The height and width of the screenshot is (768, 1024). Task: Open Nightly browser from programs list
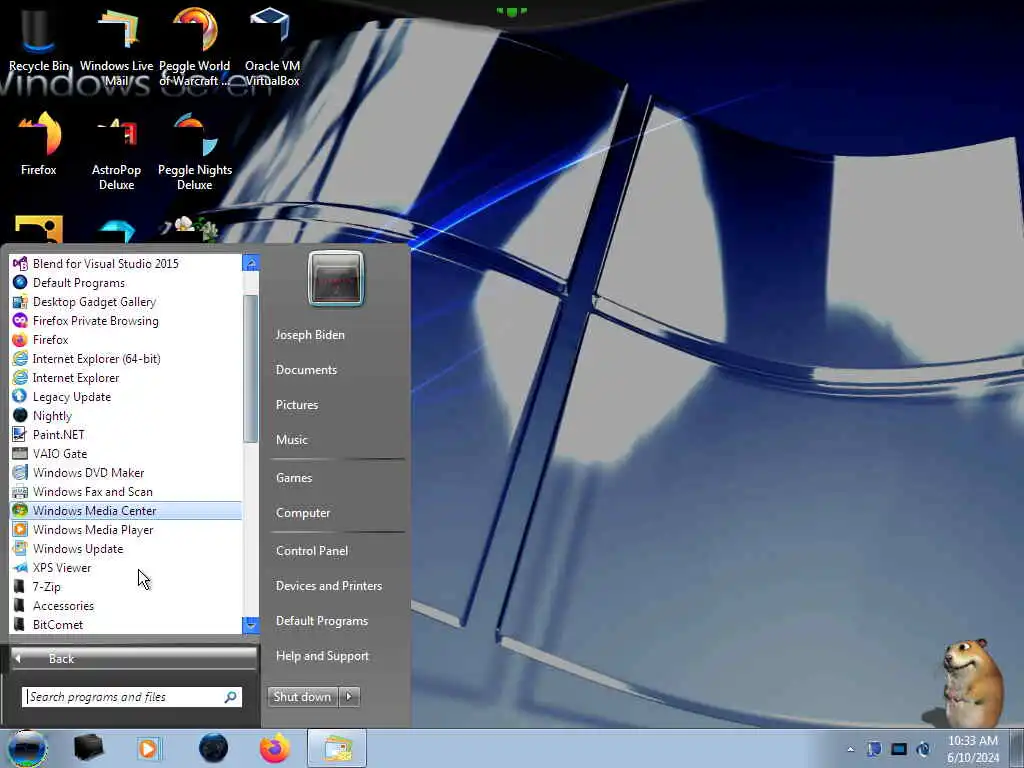click(126, 415)
